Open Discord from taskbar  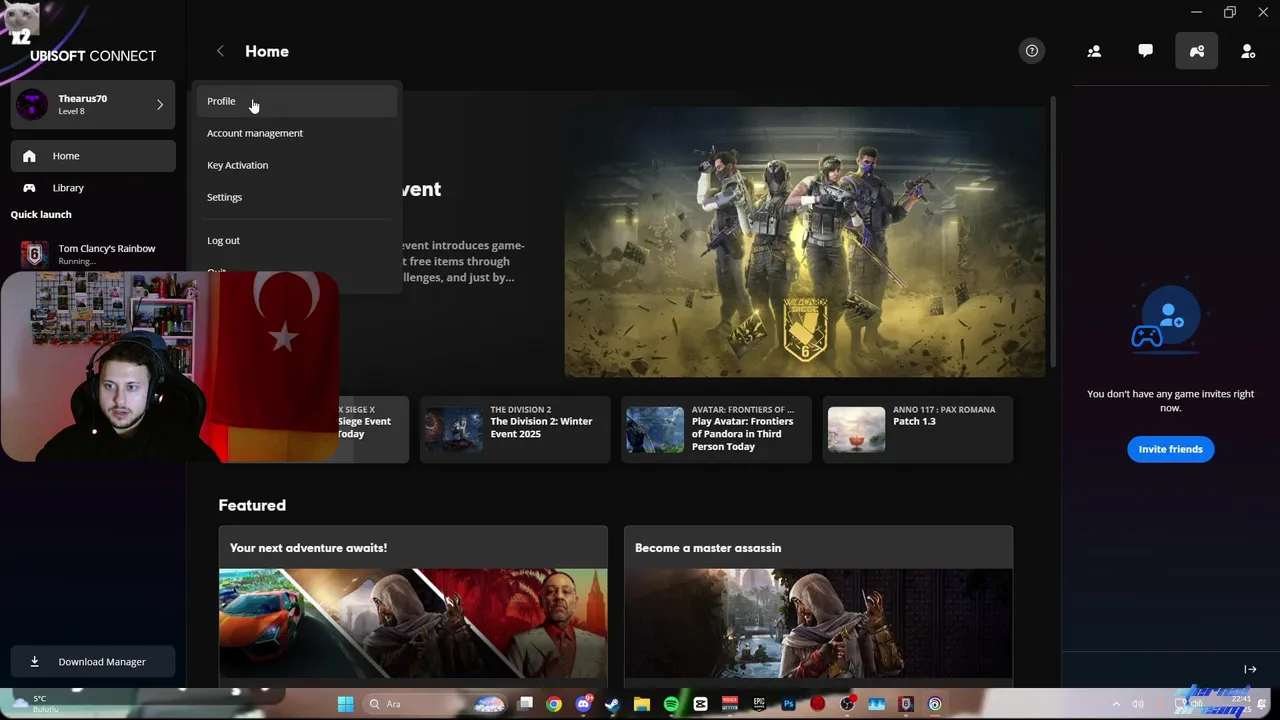583,704
